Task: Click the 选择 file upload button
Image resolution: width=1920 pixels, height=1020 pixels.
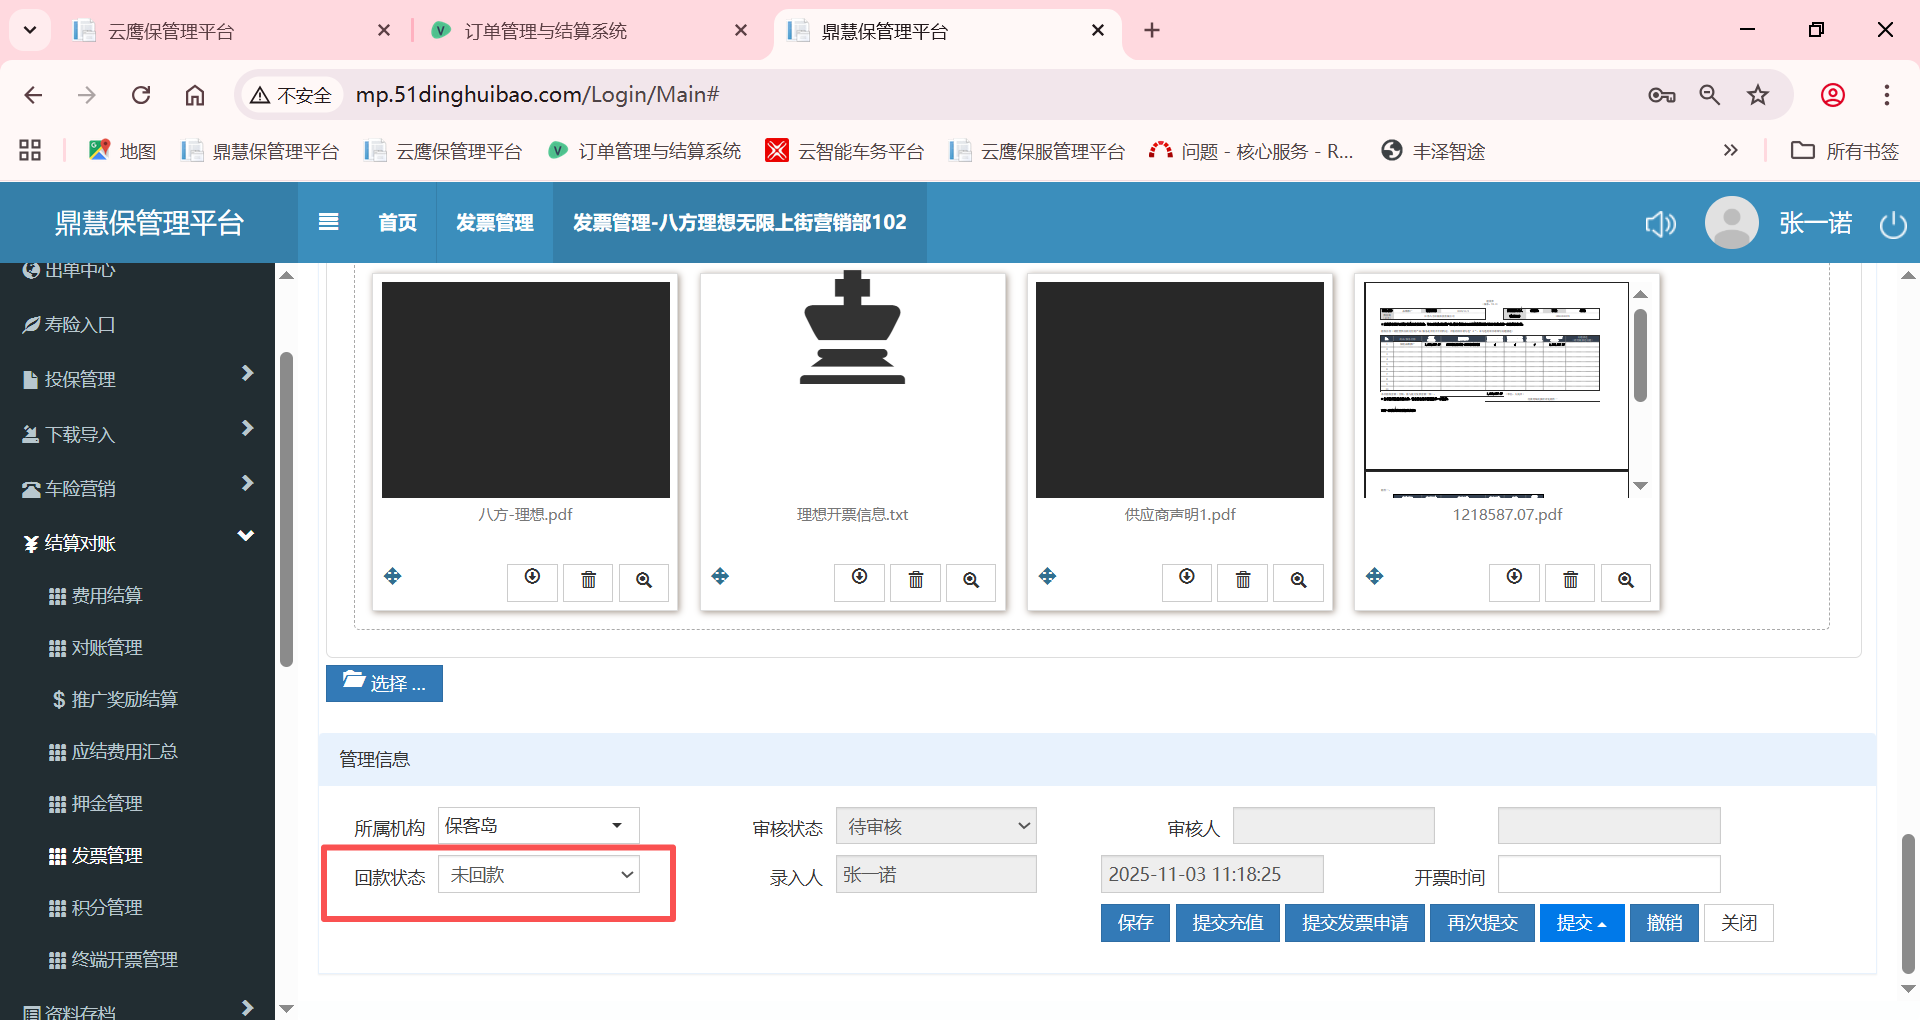Action: tap(384, 683)
